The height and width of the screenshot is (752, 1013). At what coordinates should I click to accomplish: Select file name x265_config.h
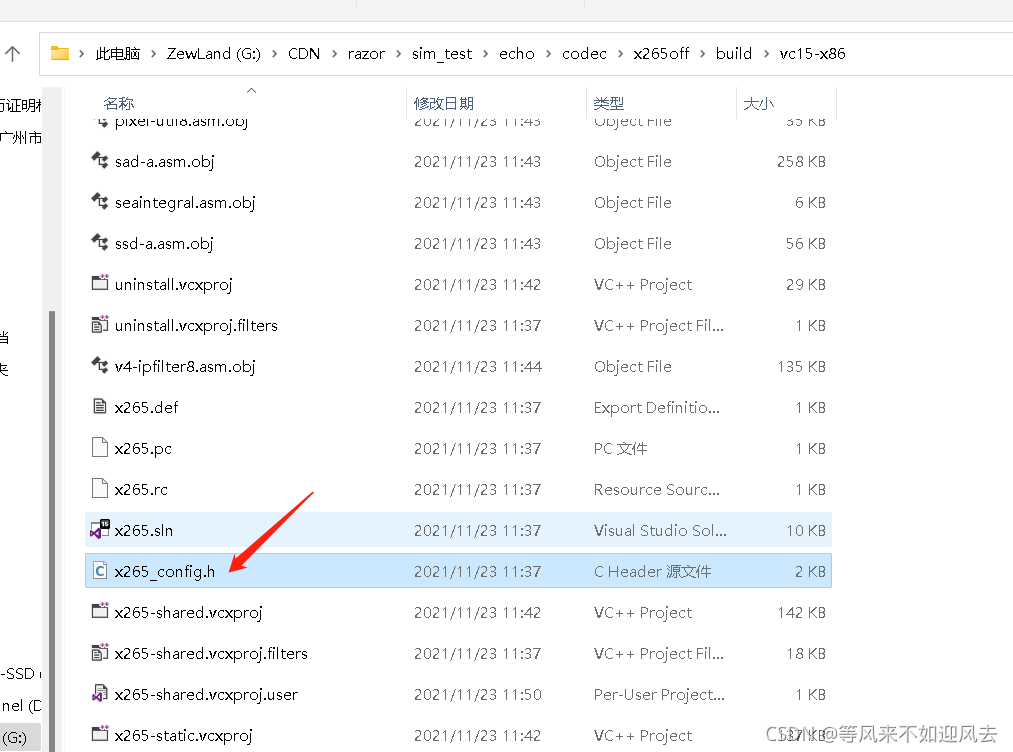pyautogui.click(x=165, y=572)
